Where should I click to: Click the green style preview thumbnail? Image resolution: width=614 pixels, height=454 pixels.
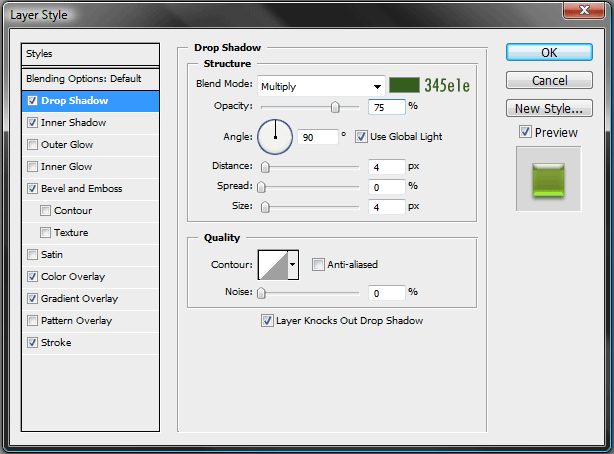click(x=548, y=179)
